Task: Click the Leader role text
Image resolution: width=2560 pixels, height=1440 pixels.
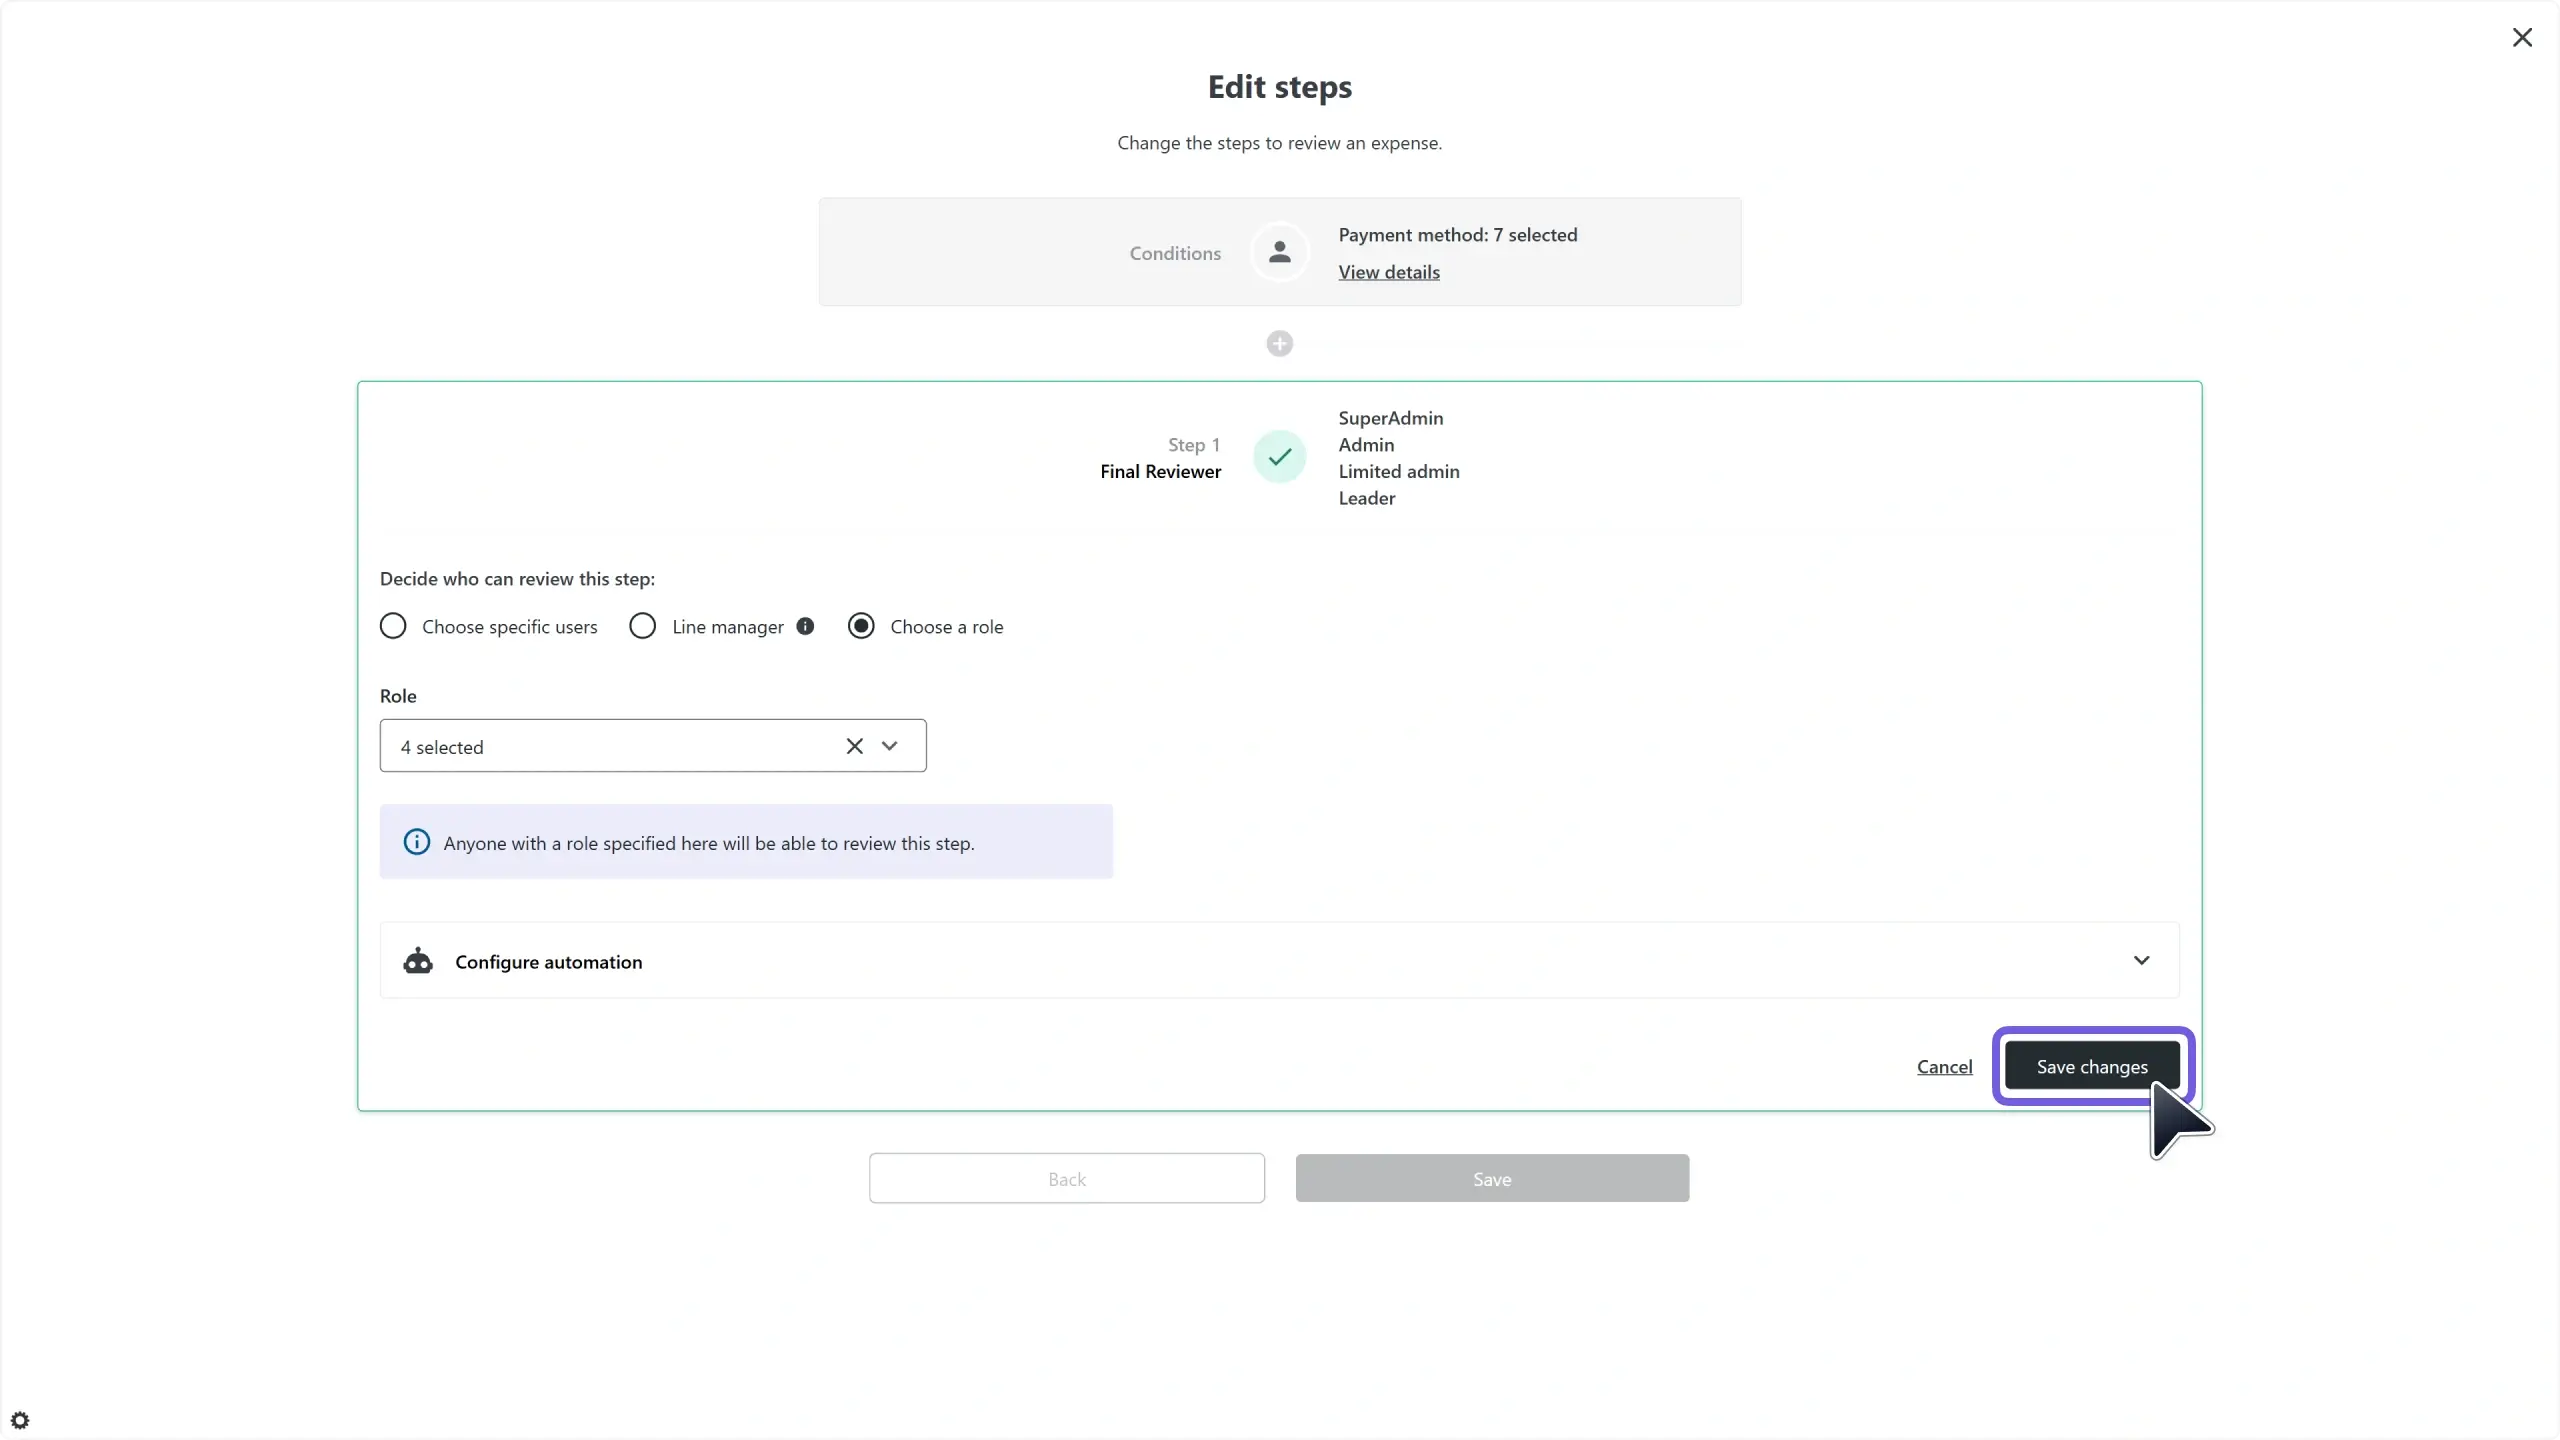Action: 1366,498
